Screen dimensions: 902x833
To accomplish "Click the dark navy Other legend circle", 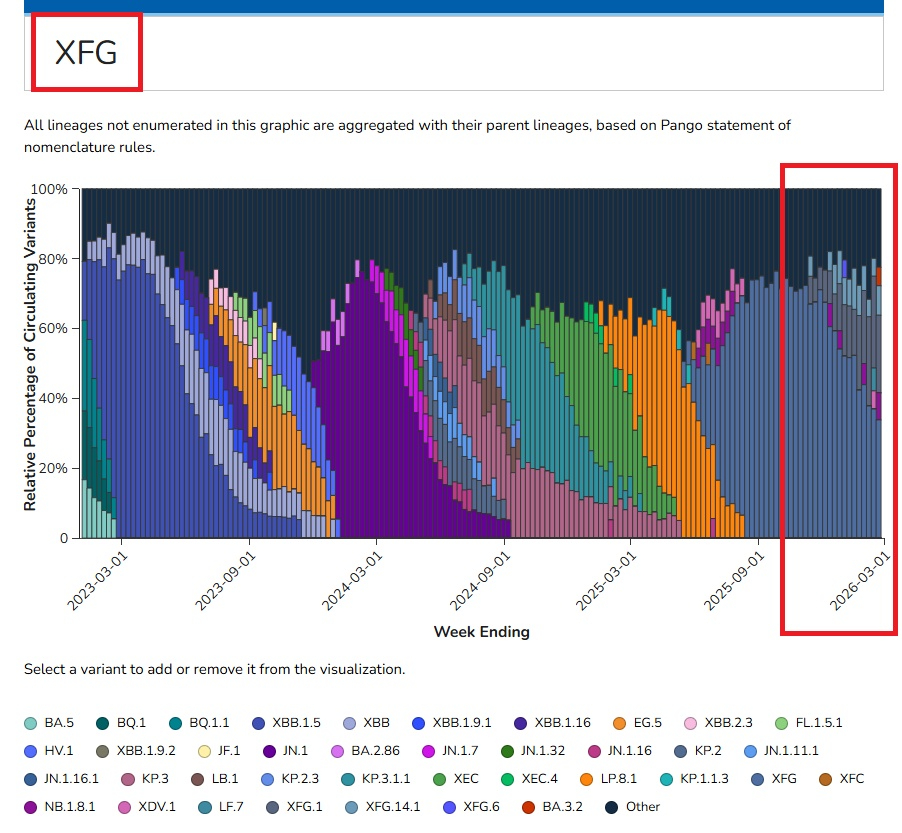I will 610,807.
